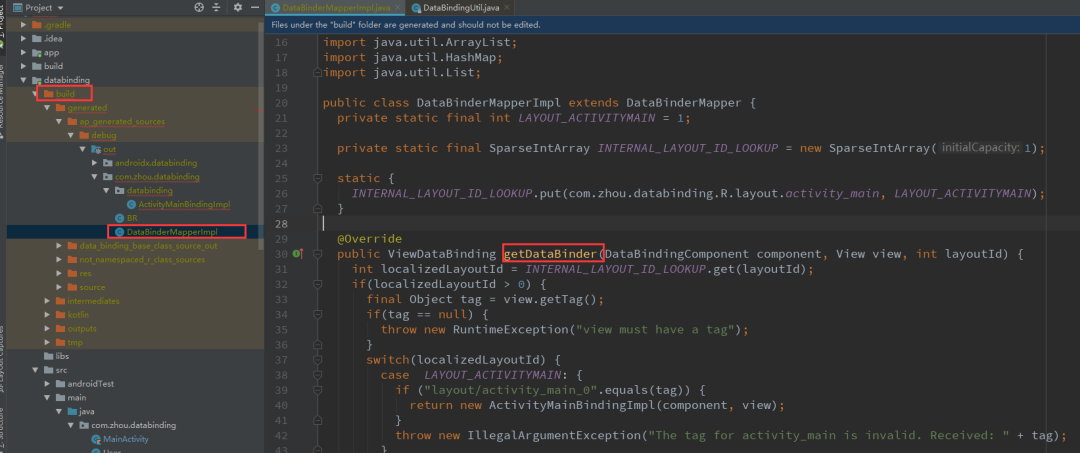This screenshot has width=1080, height=453.
Task: Collapse the generated folder arrow
Action: (x=48, y=108)
